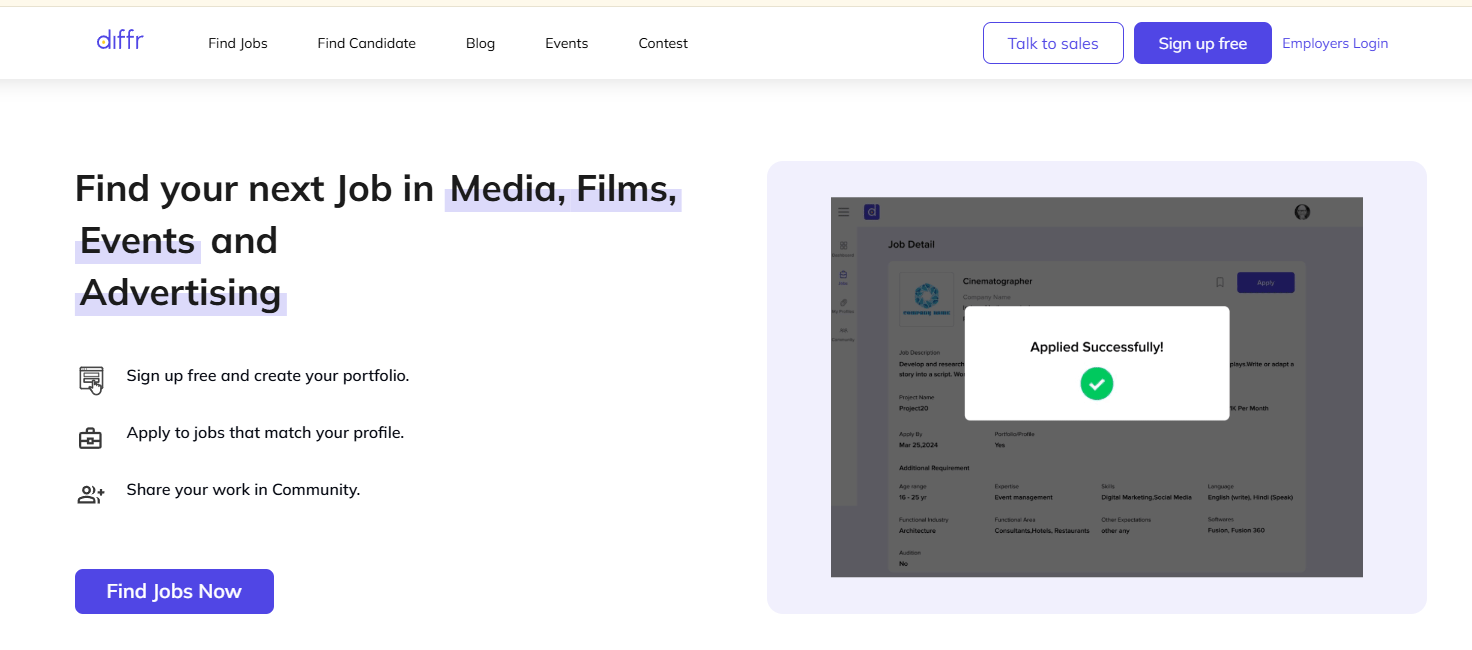This screenshot has height=650, width=1472.
Task: Click the user avatar in the preview header
Action: click(x=1302, y=211)
